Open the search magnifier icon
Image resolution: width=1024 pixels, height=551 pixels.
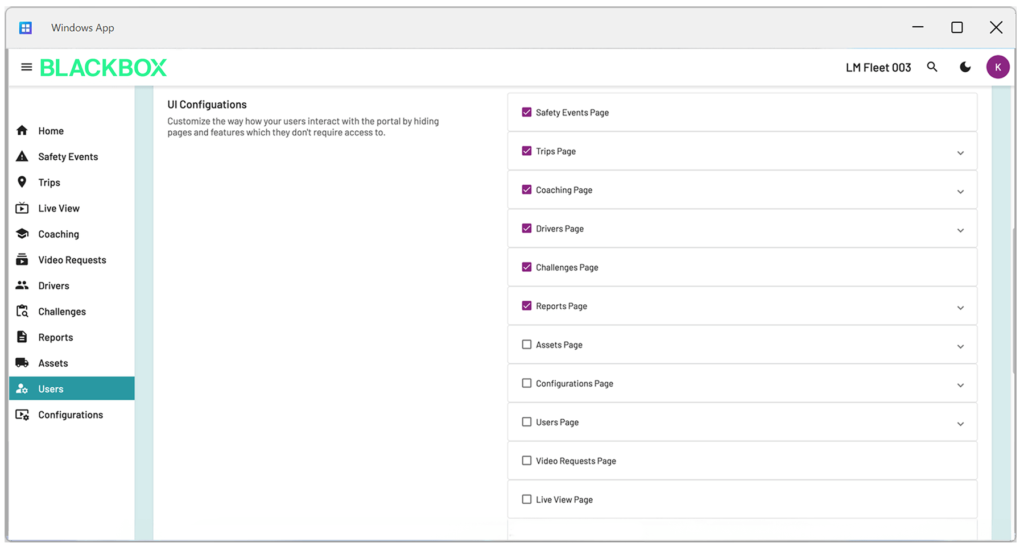(x=932, y=67)
